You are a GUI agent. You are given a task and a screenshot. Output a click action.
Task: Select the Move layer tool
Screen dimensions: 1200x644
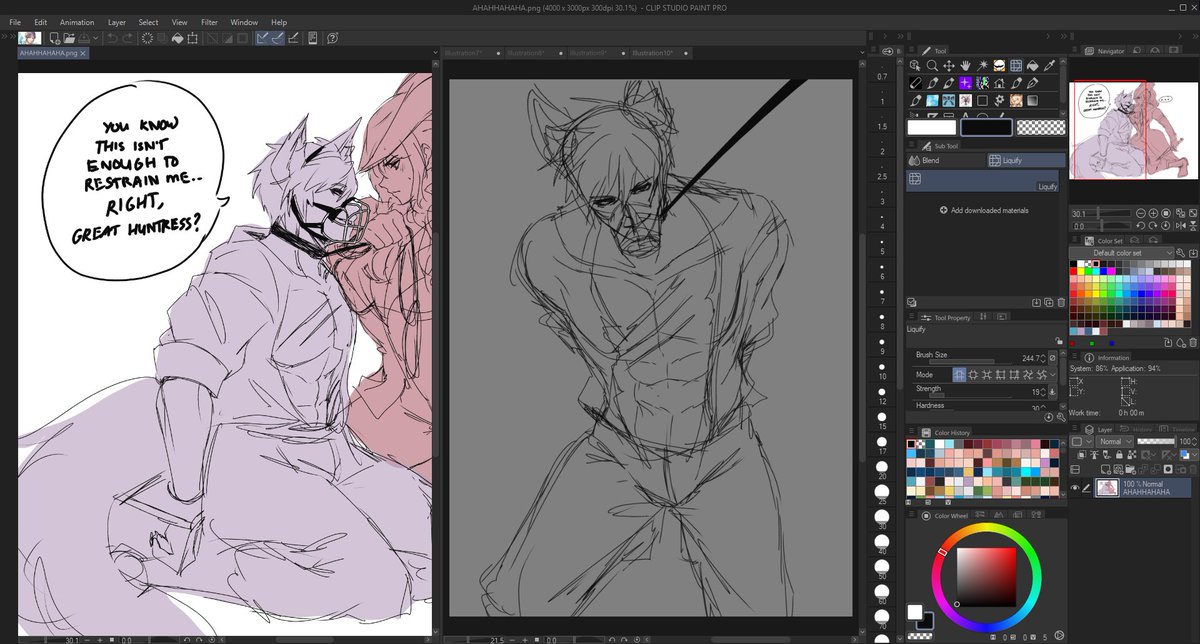click(x=949, y=65)
